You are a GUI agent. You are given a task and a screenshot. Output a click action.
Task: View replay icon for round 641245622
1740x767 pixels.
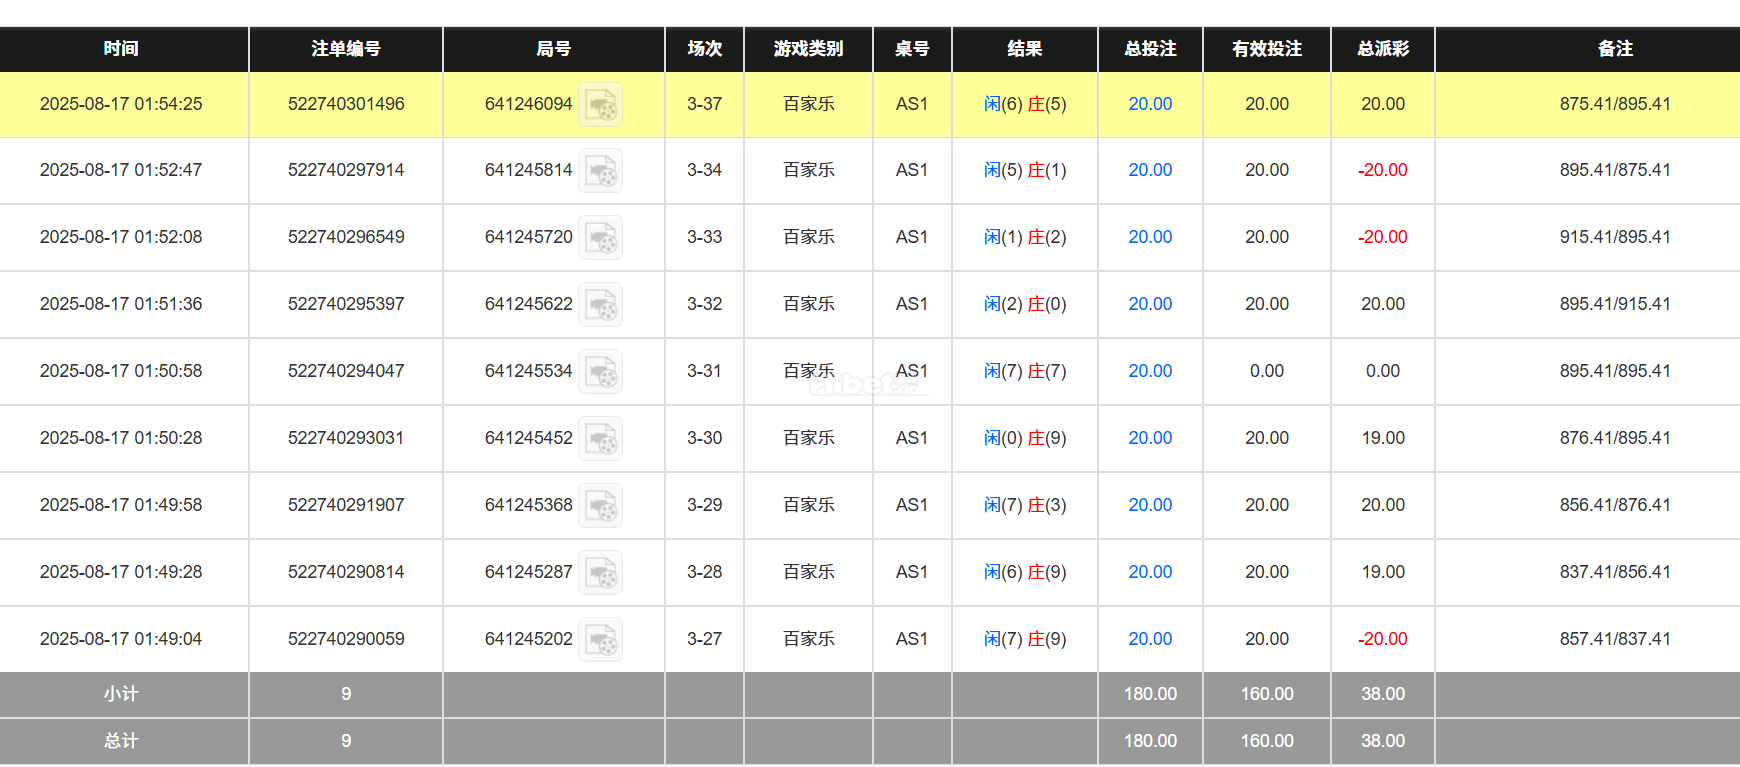pyautogui.click(x=601, y=305)
